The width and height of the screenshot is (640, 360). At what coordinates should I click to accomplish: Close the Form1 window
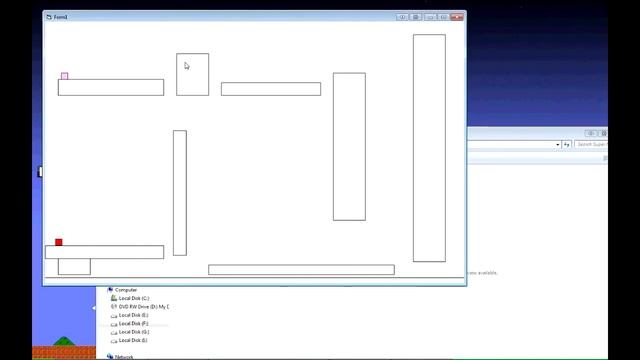coord(457,17)
